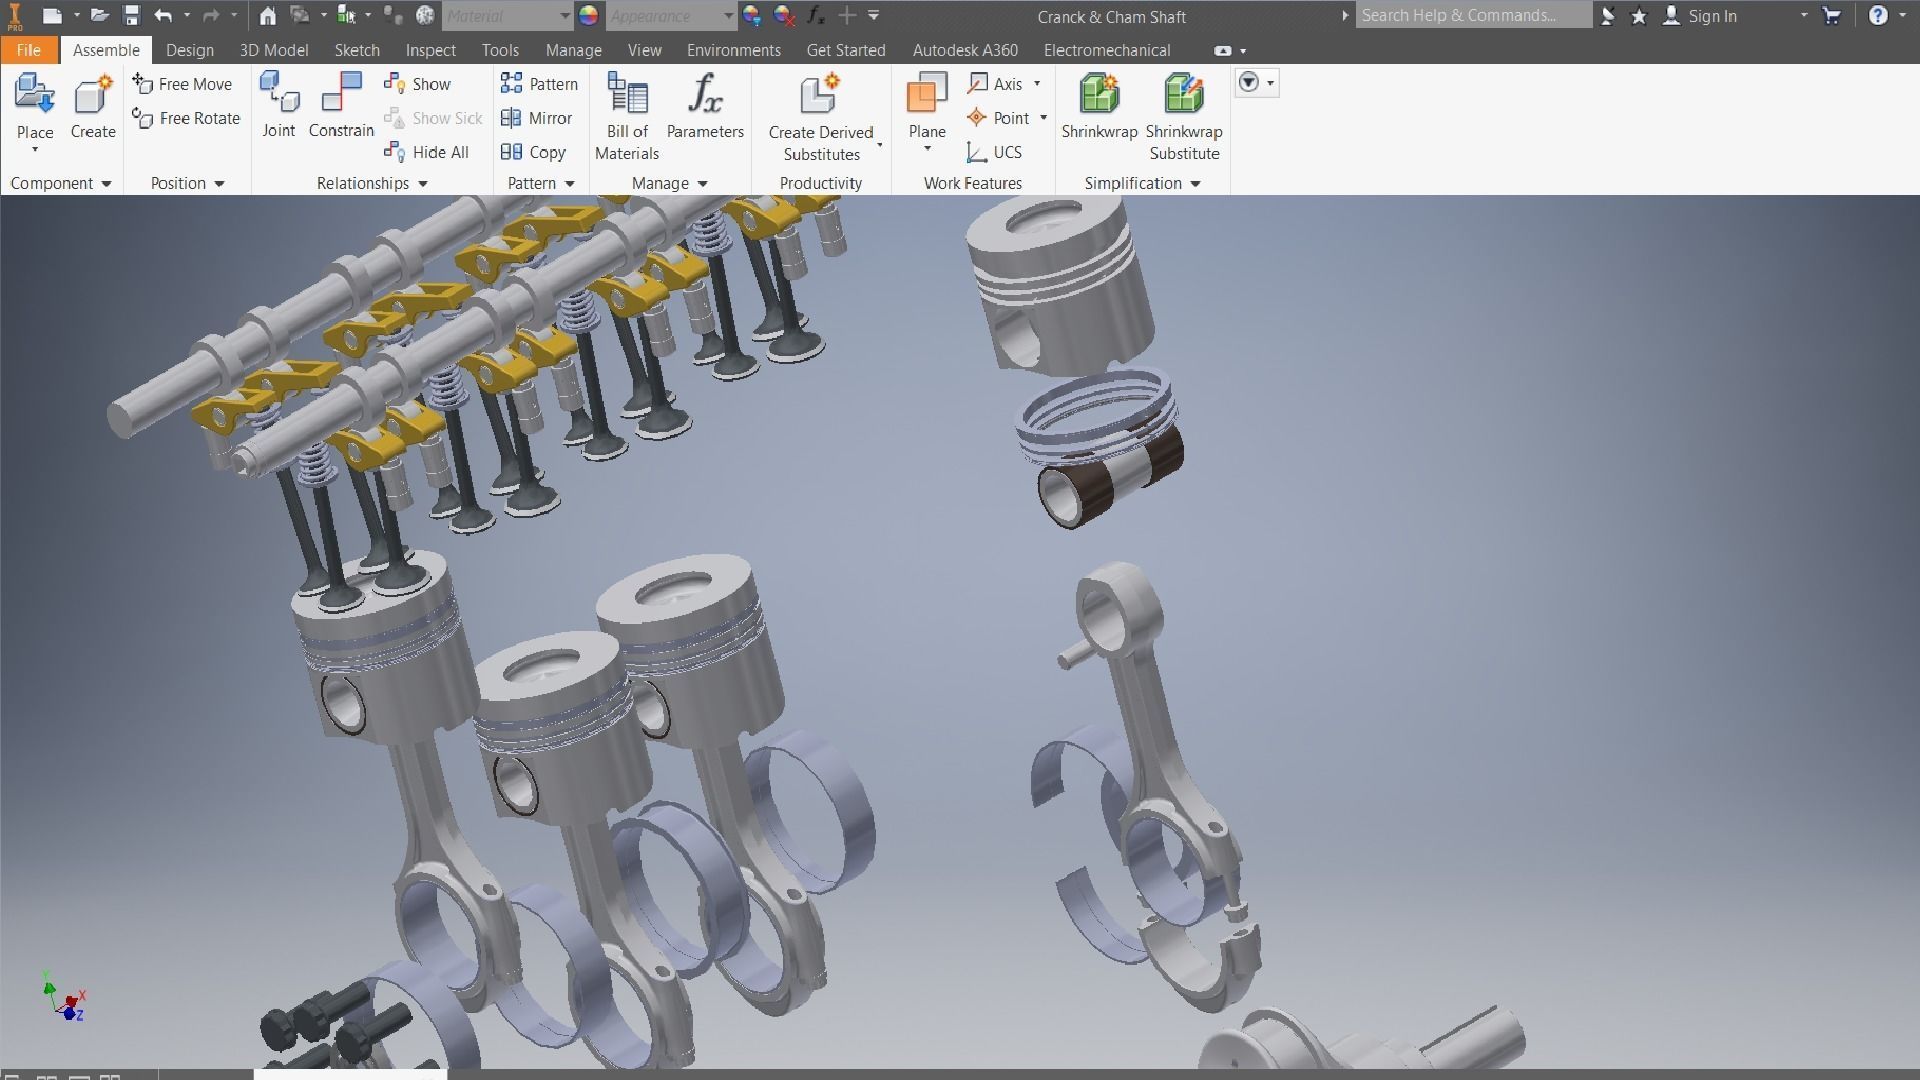This screenshot has width=1920, height=1080.
Task: Click the Copy components tool
Action: click(534, 152)
